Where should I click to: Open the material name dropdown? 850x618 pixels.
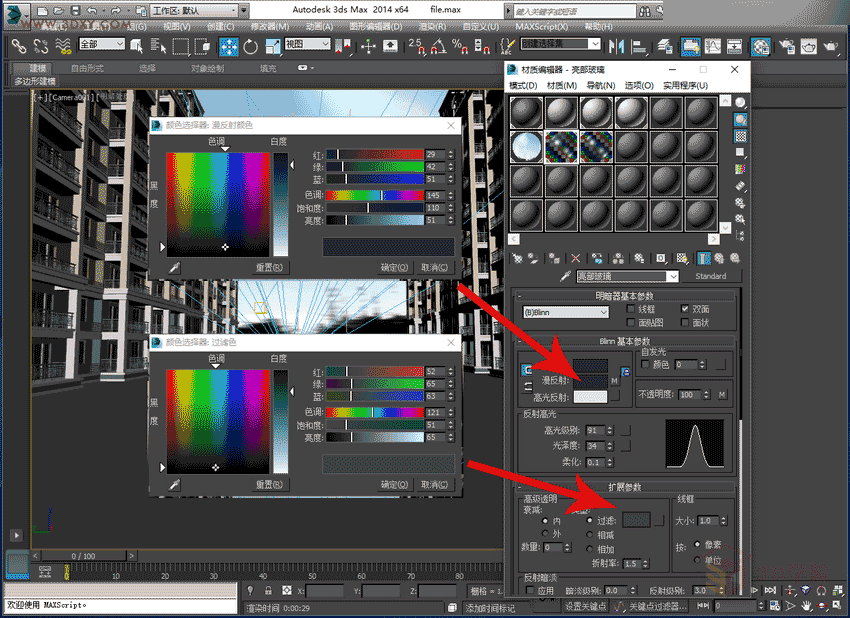pyautogui.click(x=627, y=276)
